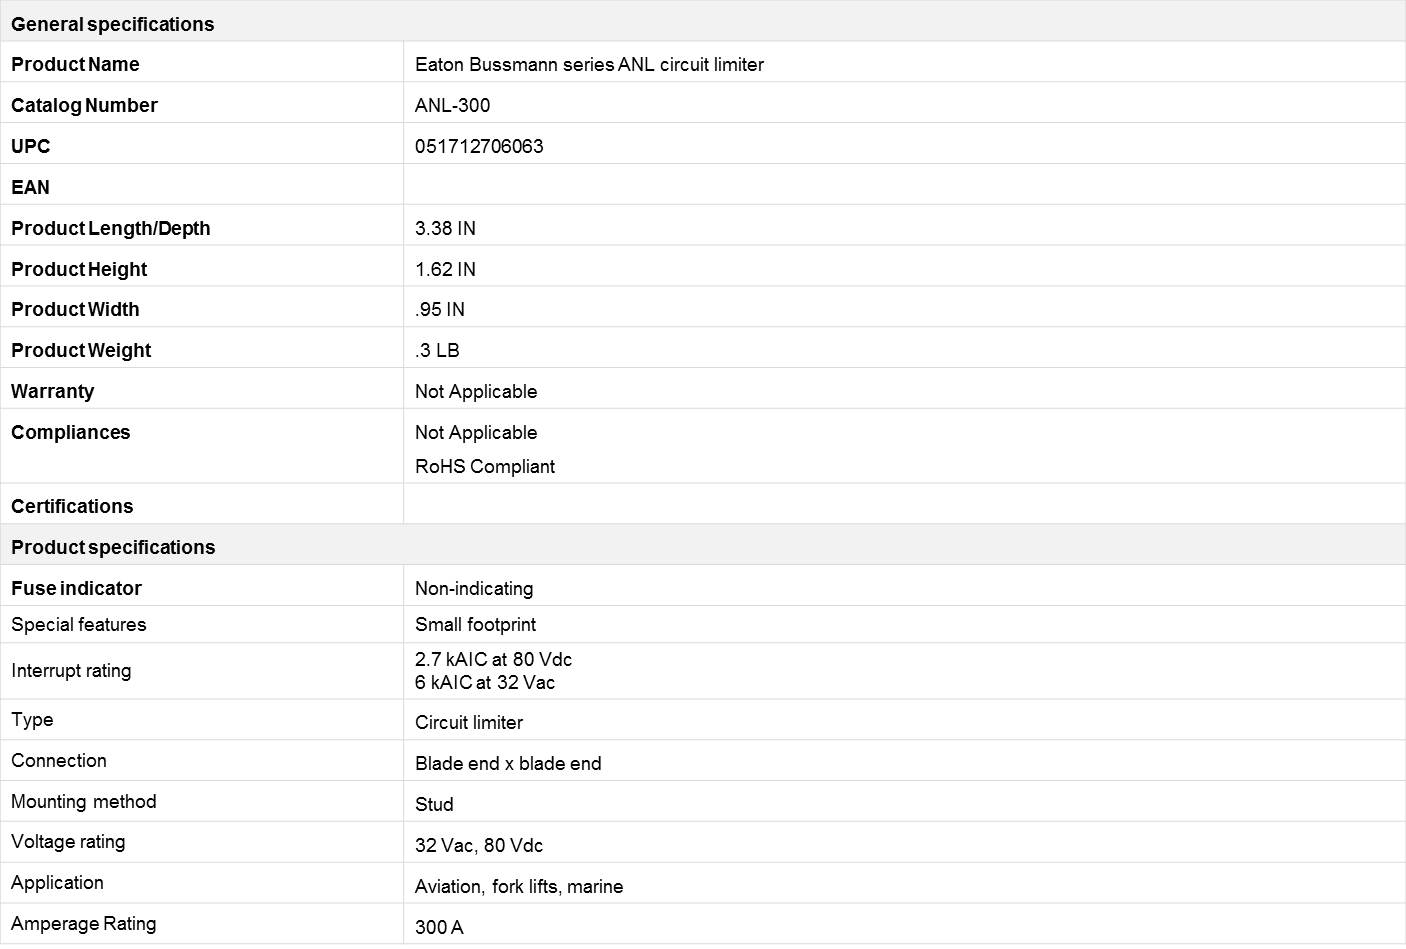Select the 'ANL-300' catalog number
Viewport: 1406px width, 949px height.
pyautogui.click(x=452, y=105)
